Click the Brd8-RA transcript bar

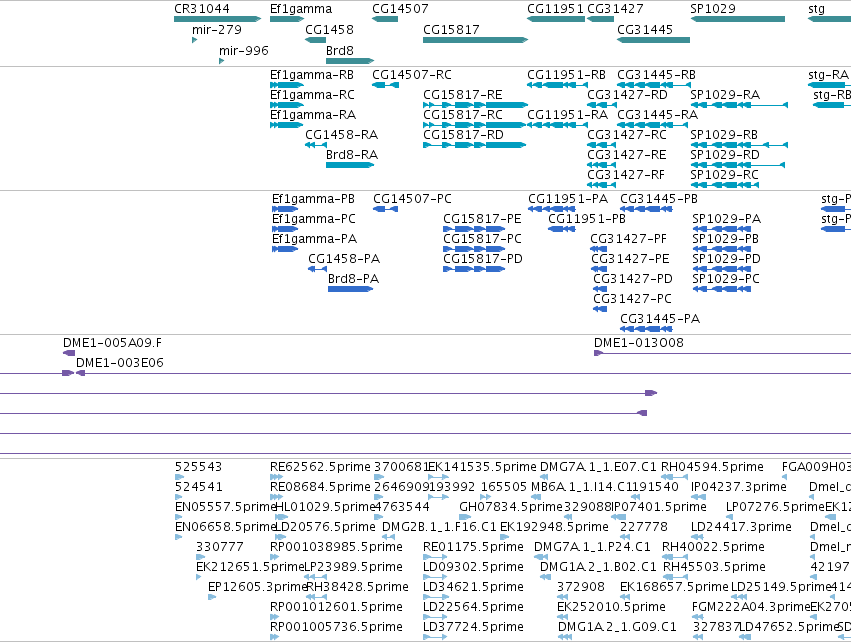(x=350, y=165)
